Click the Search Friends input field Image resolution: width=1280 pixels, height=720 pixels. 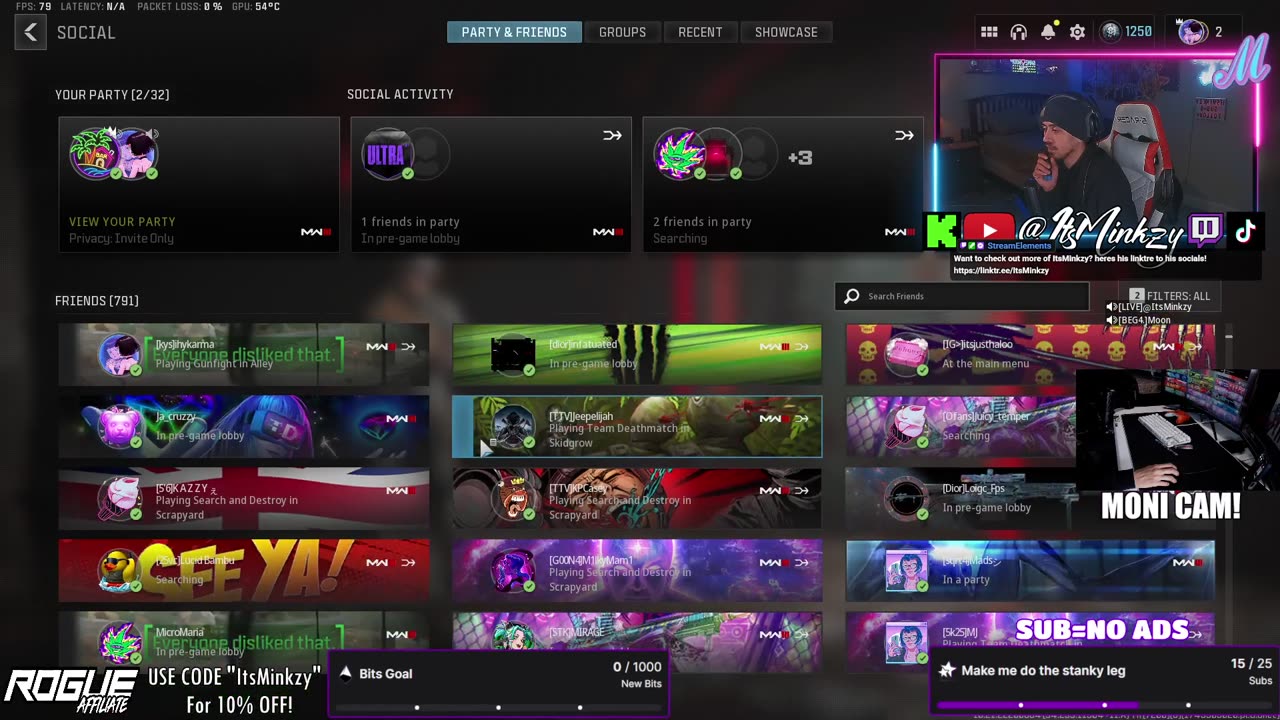click(962, 296)
